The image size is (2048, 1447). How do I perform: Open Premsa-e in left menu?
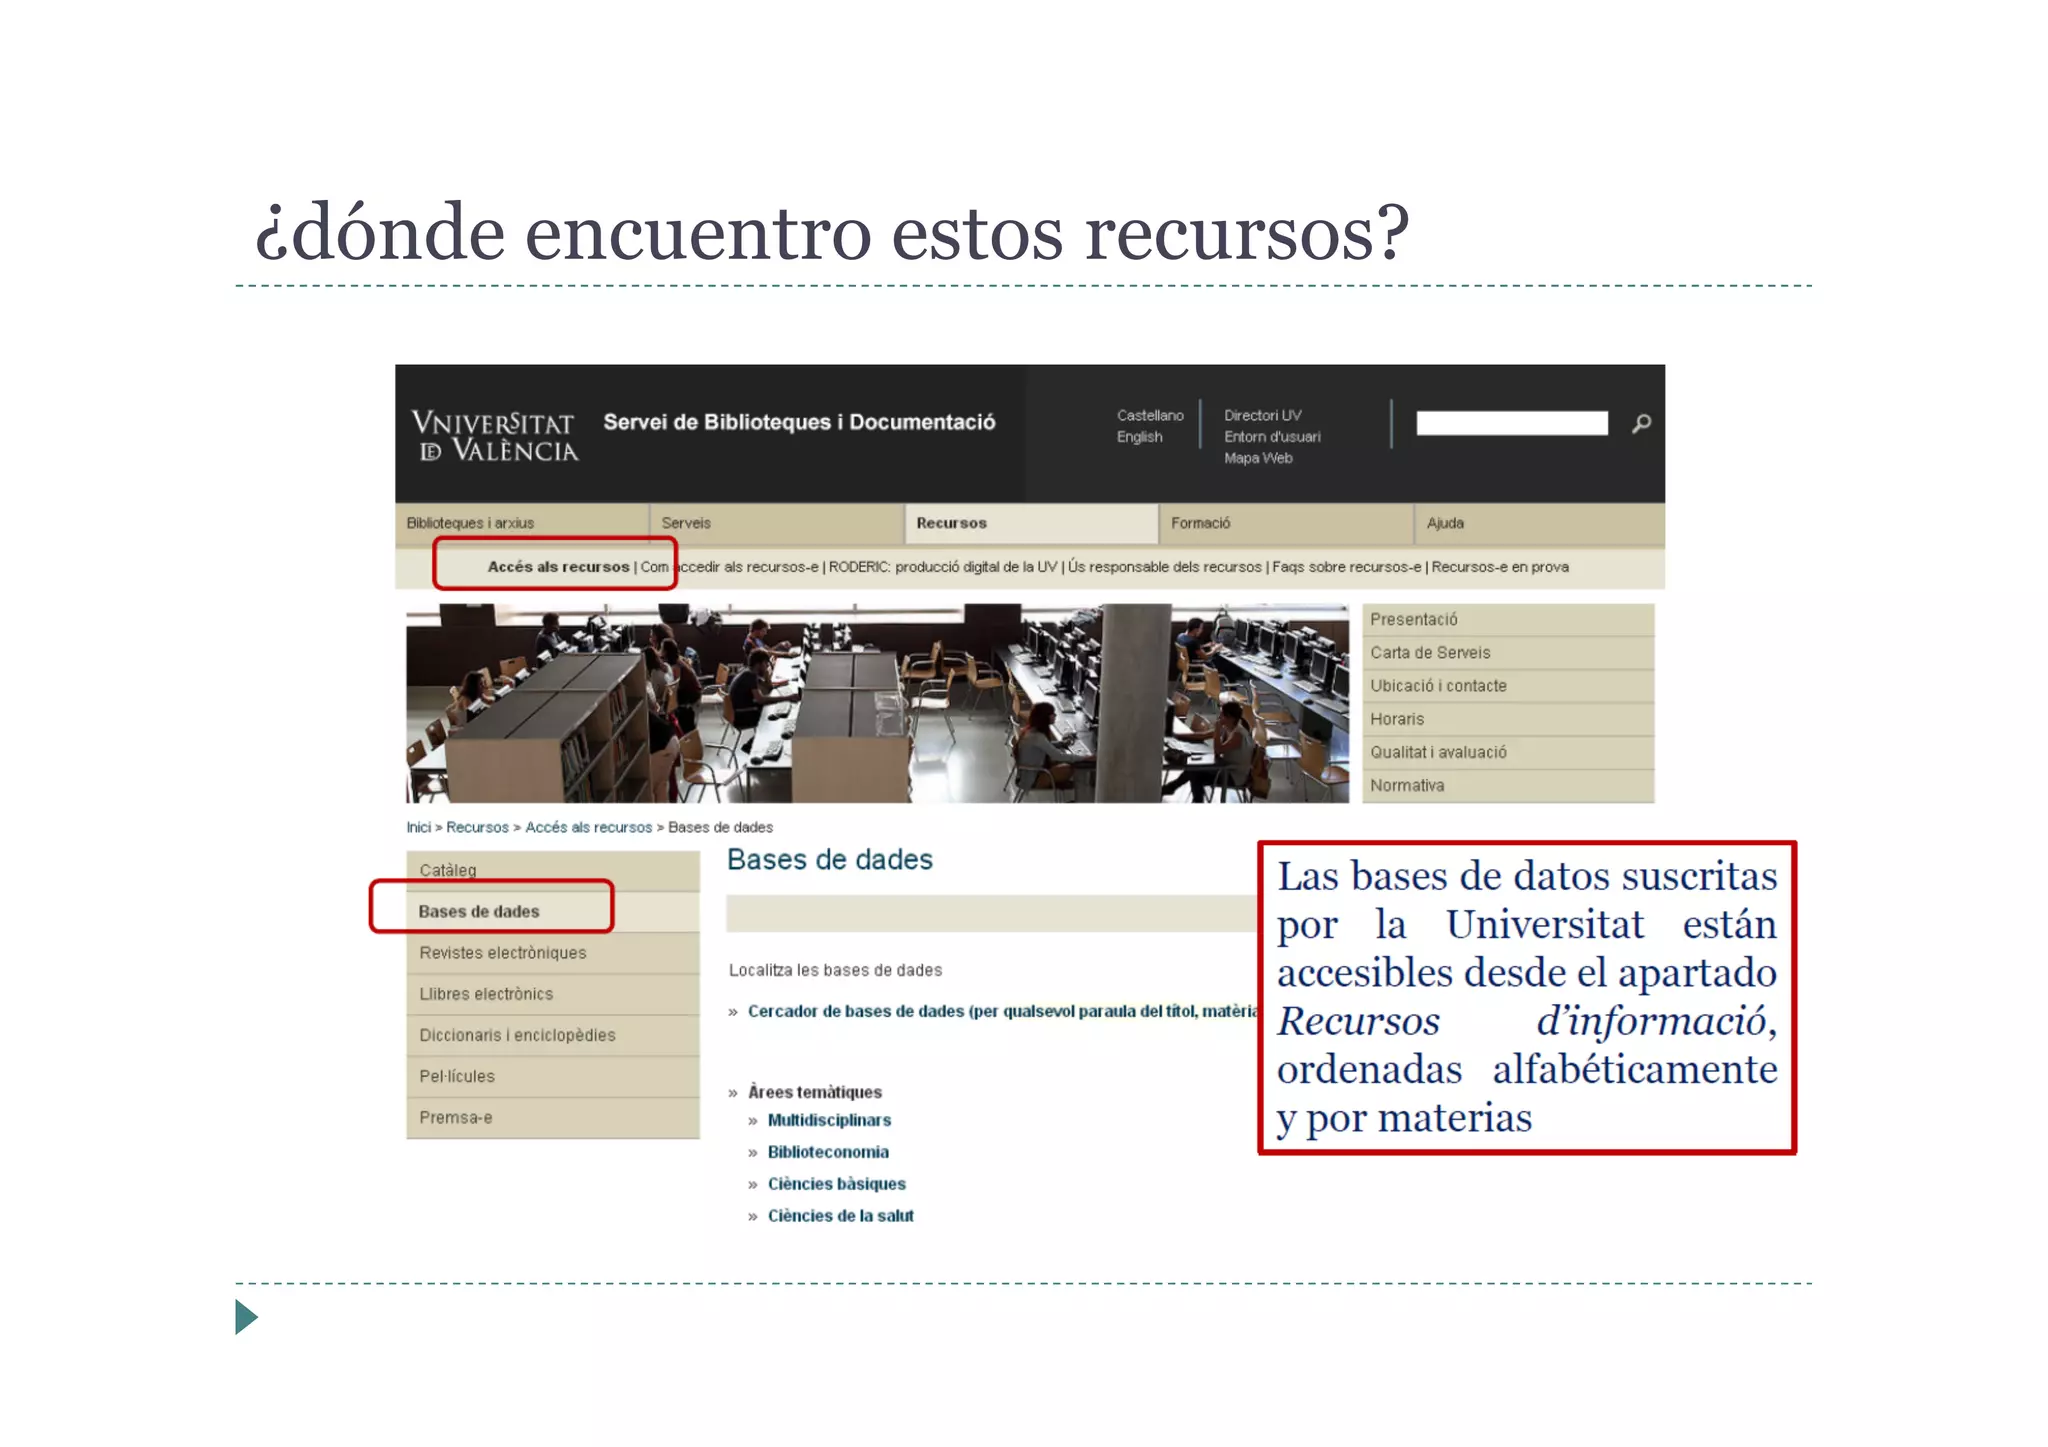click(x=553, y=1118)
